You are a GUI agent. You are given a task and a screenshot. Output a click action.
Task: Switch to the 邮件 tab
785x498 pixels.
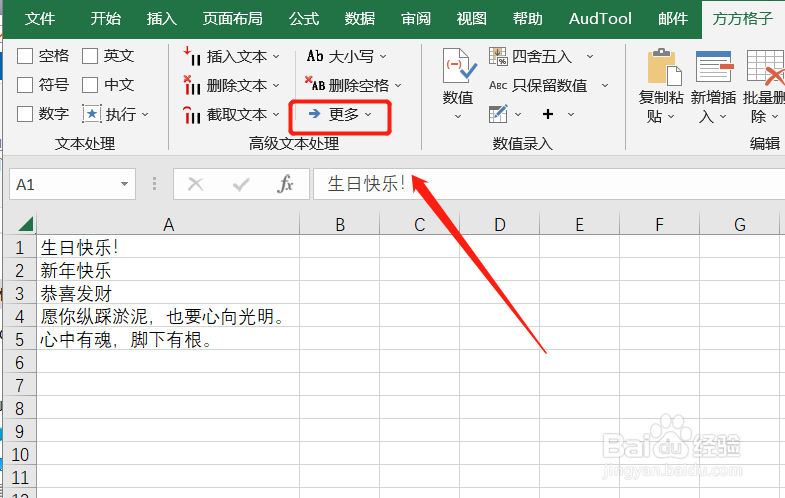tap(673, 19)
